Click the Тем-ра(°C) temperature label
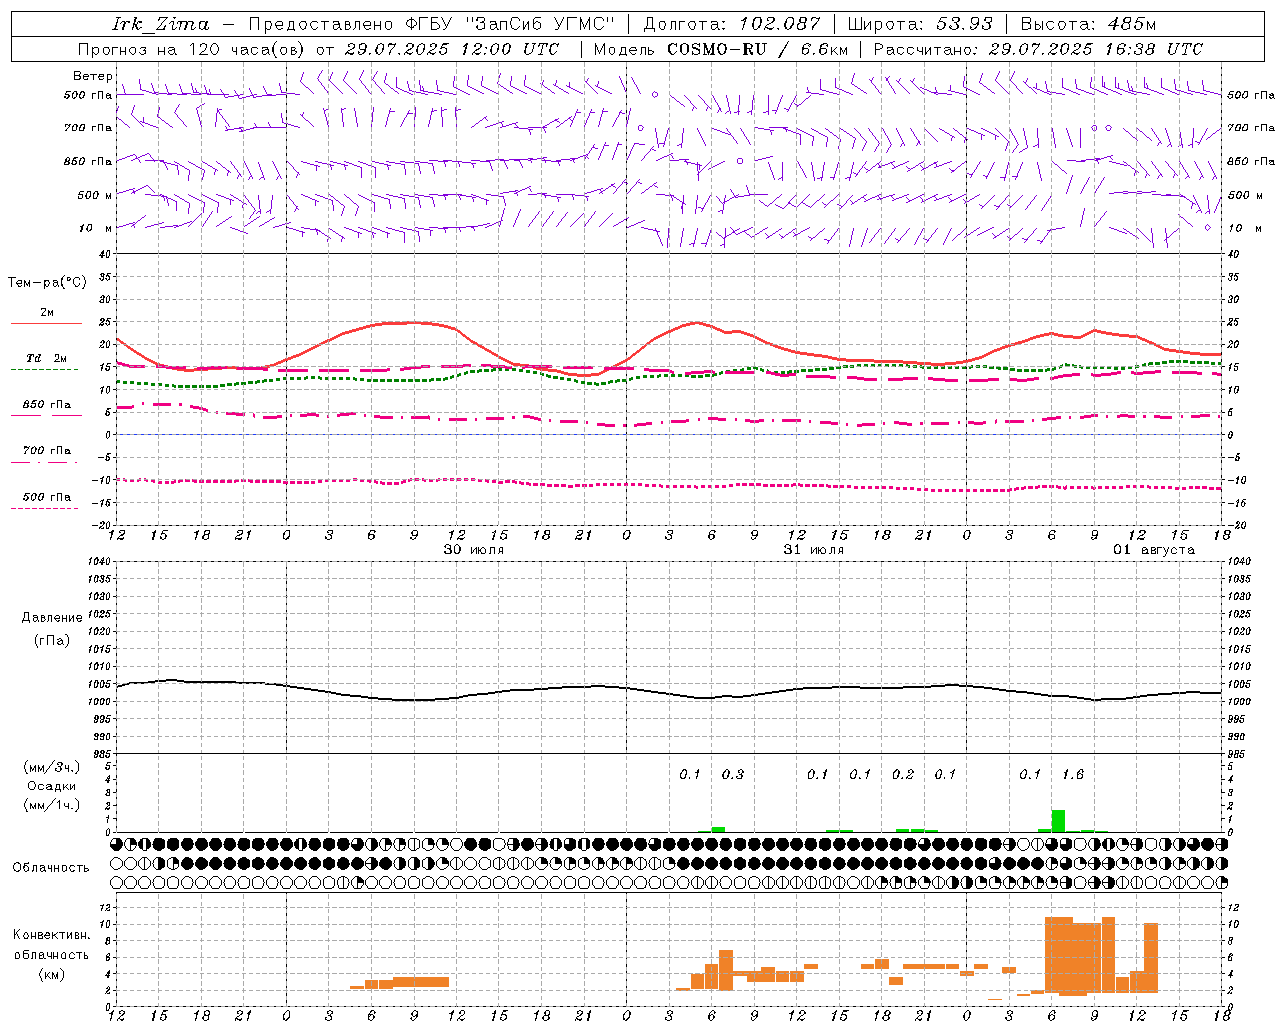Viewport: 1280px width, 1024px height. [x=47, y=283]
